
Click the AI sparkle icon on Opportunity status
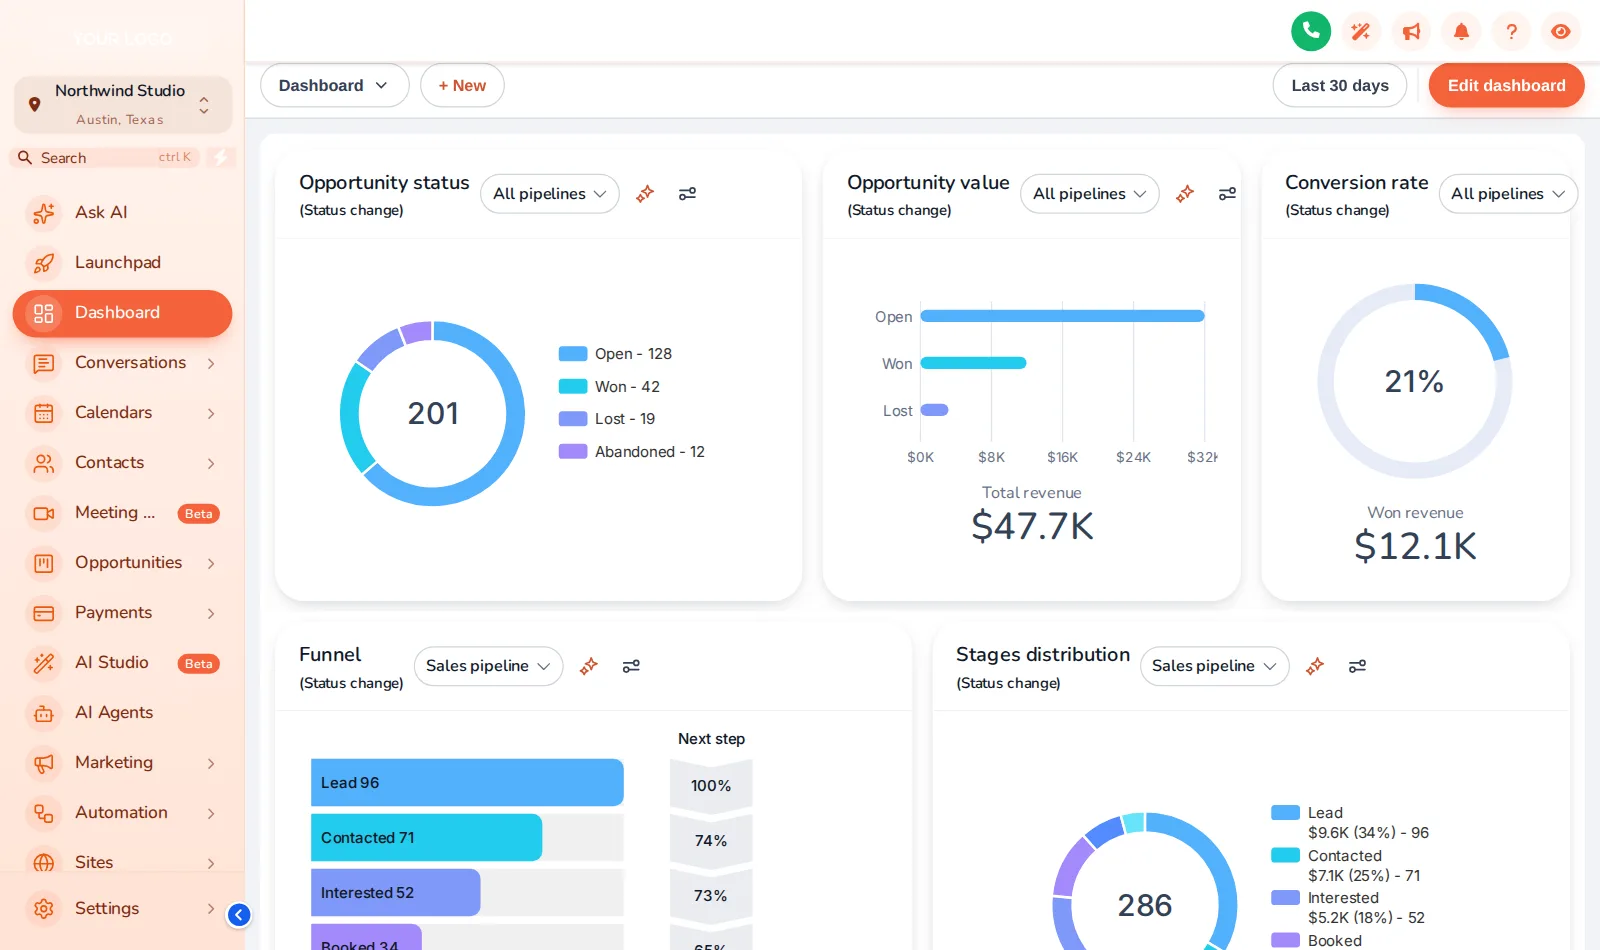[x=645, y=193]
